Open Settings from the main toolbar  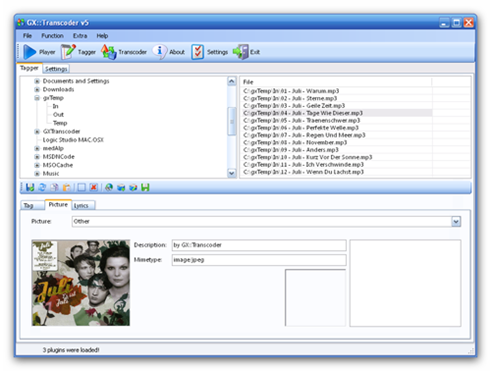pos(210,52)
